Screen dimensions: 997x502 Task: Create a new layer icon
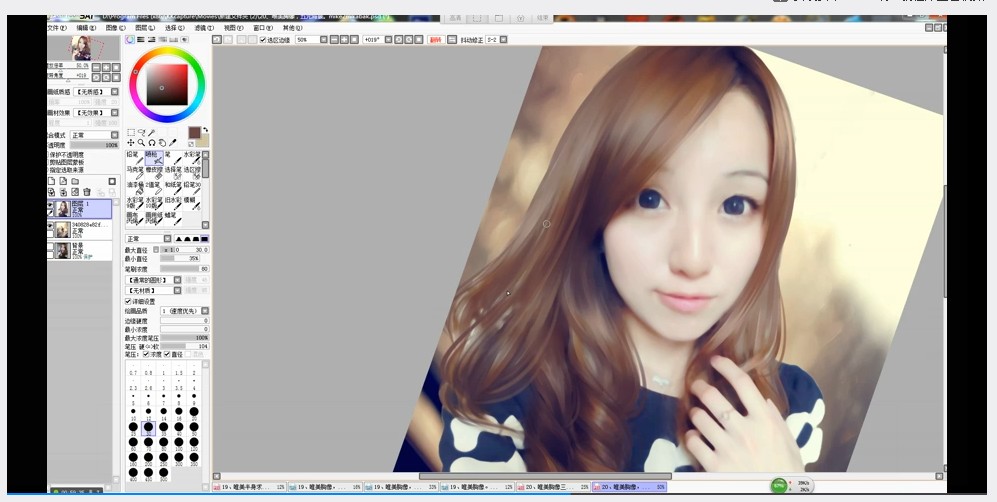coord(52,181)
